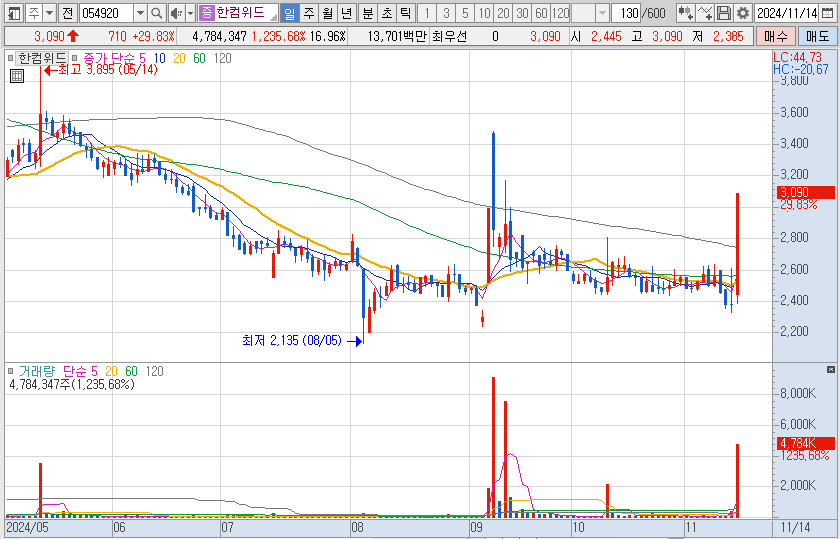Click the stock code field 054920
Viewport: 840px width, 539px height.
(x=106, y=13)
